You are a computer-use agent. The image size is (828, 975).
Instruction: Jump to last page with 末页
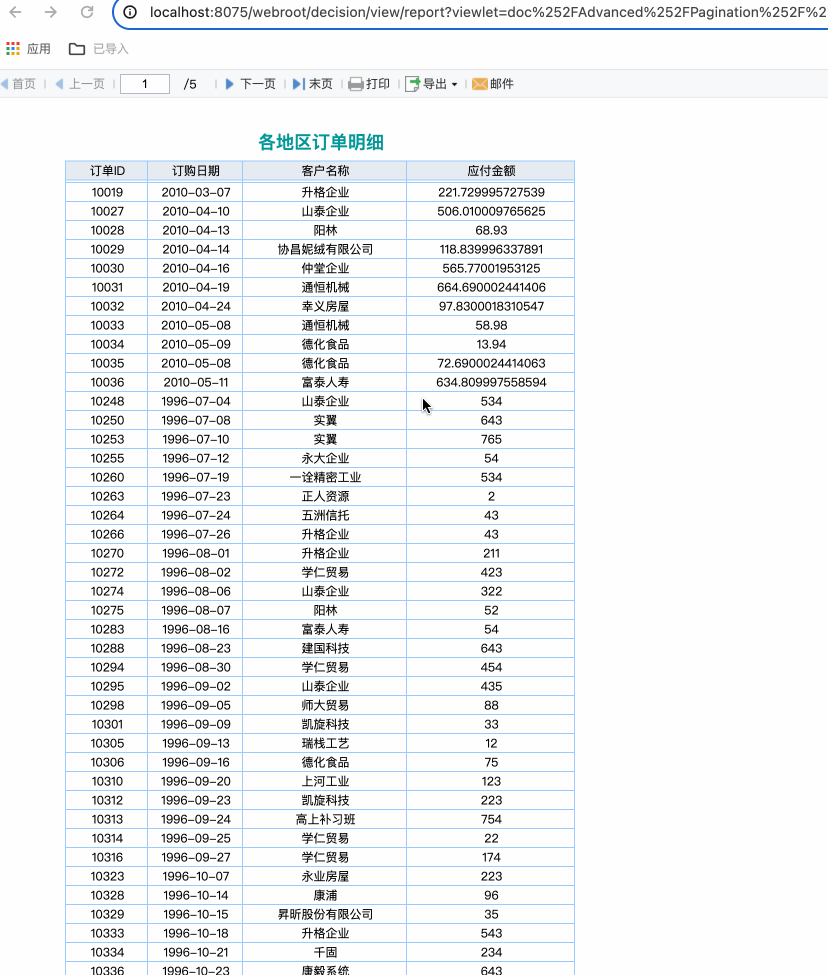point(313,84)
